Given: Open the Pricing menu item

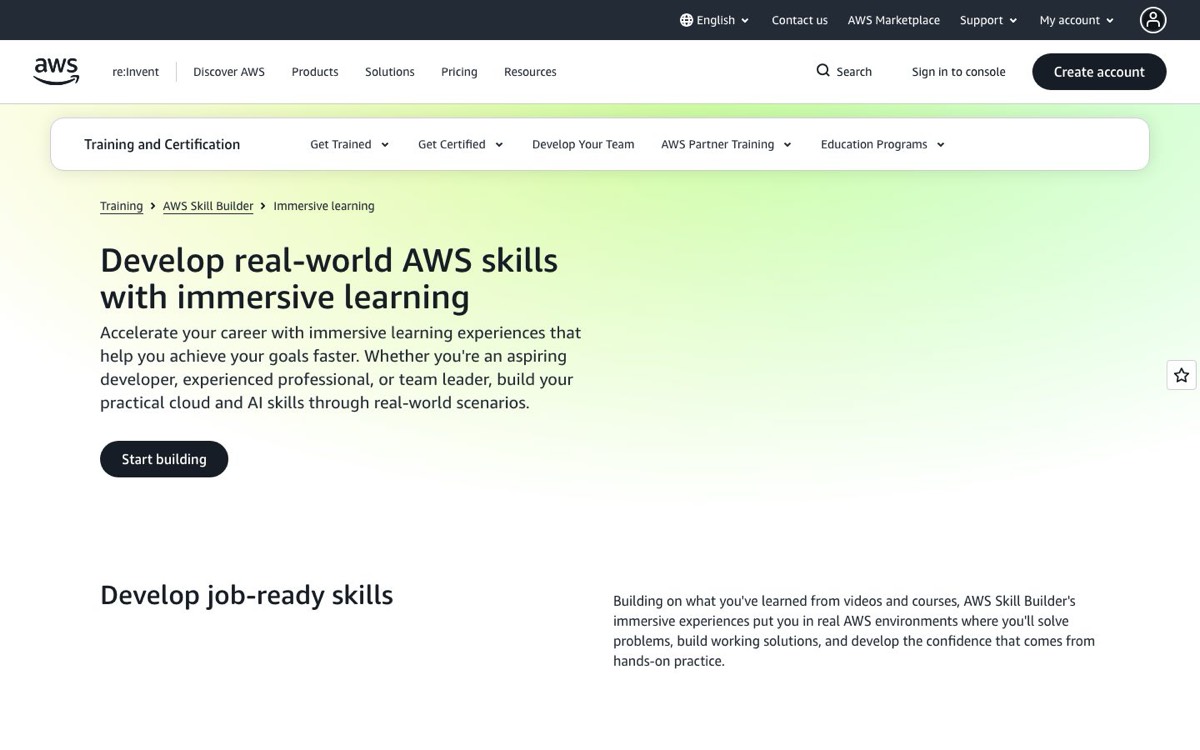Looking at the screenshot, I should click(459, 72).
